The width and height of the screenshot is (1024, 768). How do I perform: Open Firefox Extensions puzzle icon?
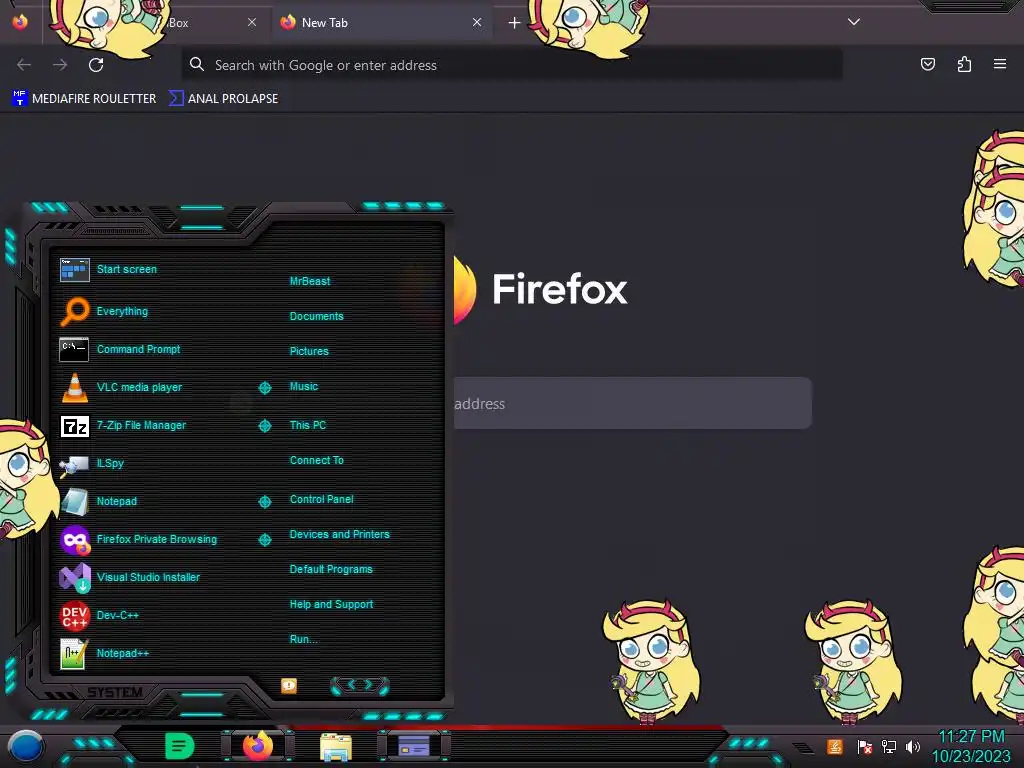pyautogui.click(x=964, y=64)
